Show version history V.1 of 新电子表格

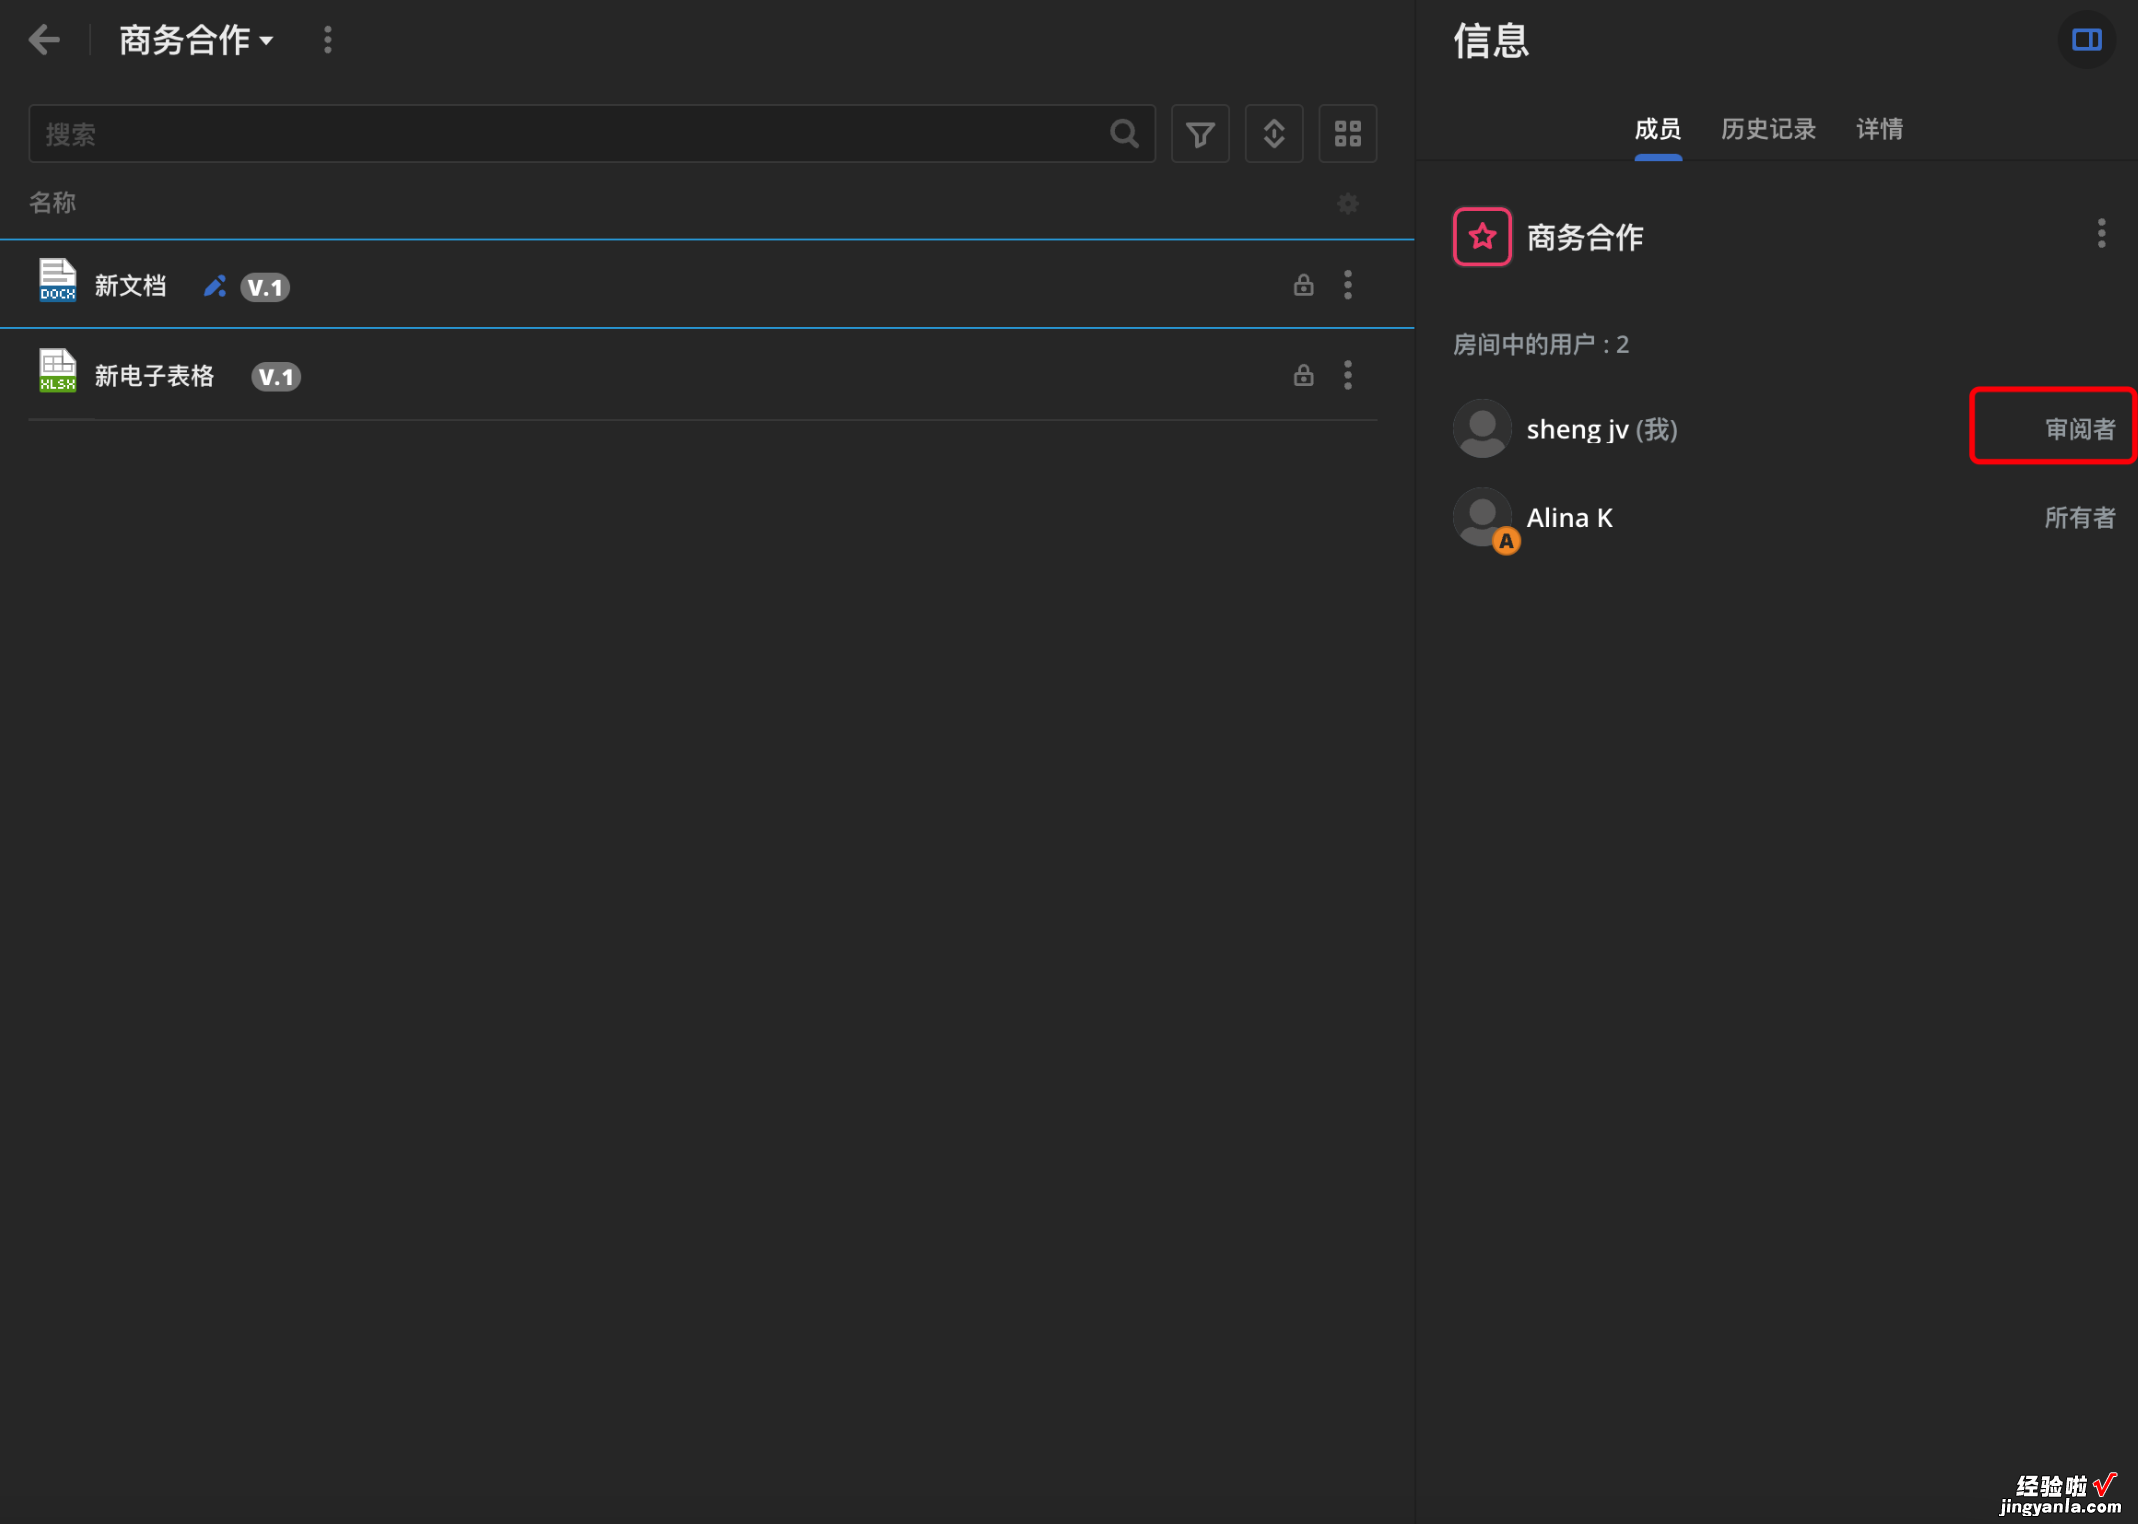[276, 377]
